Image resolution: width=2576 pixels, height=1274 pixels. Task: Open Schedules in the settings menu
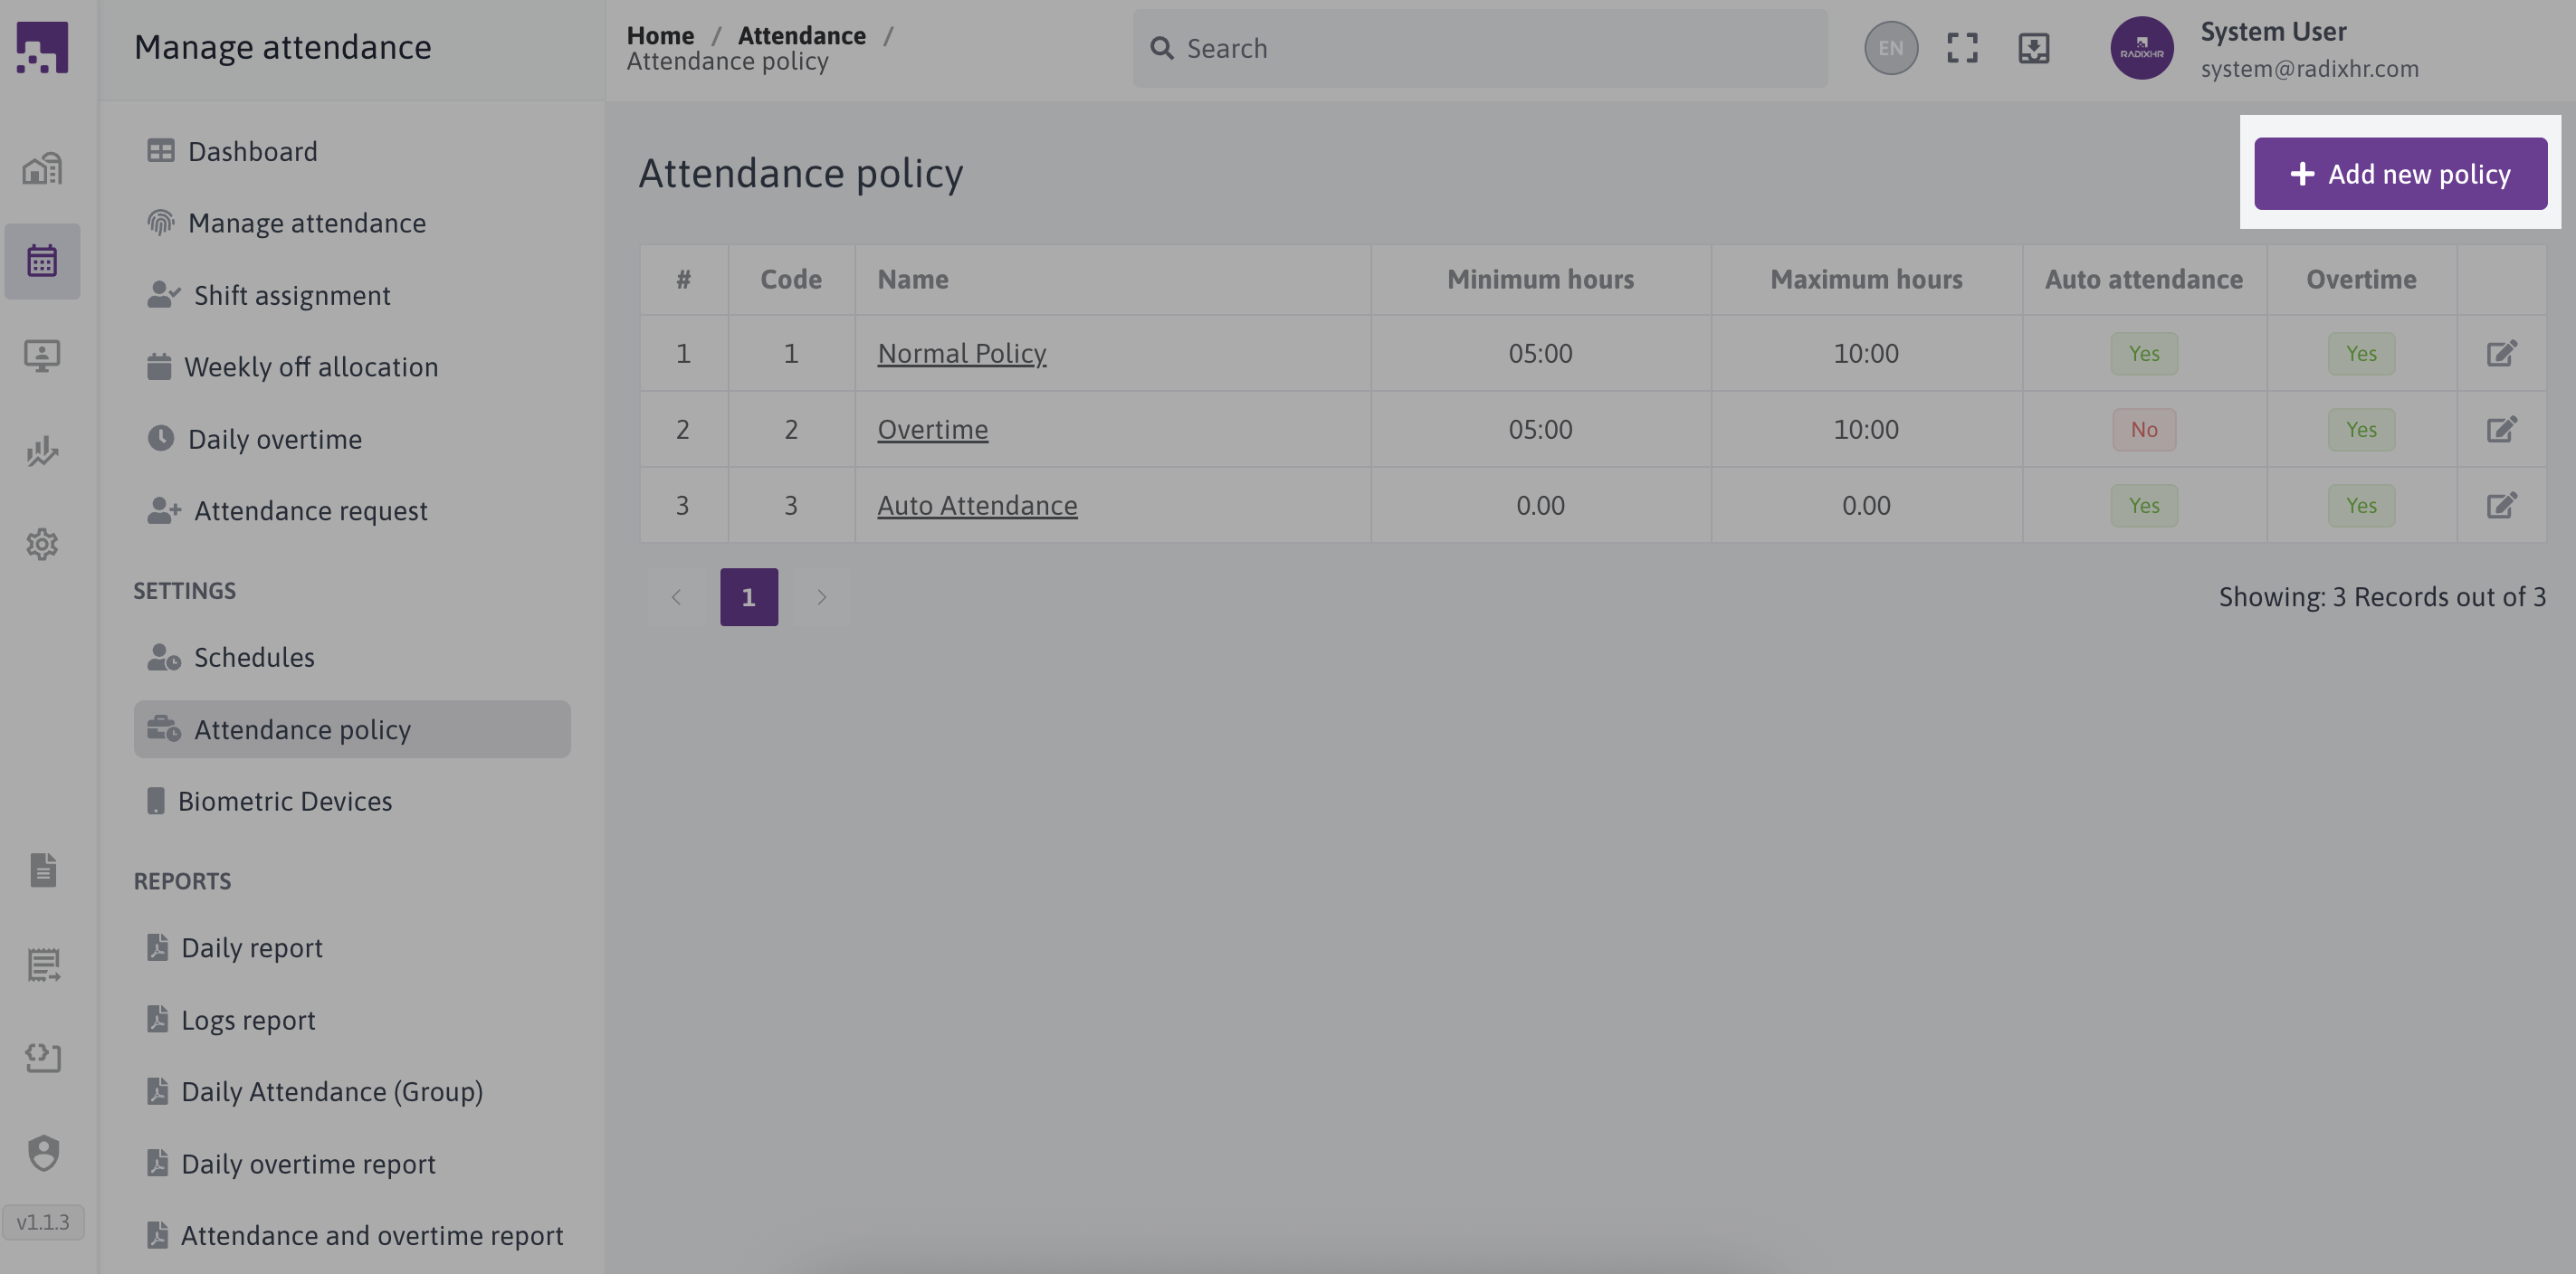tap(254, 657)
